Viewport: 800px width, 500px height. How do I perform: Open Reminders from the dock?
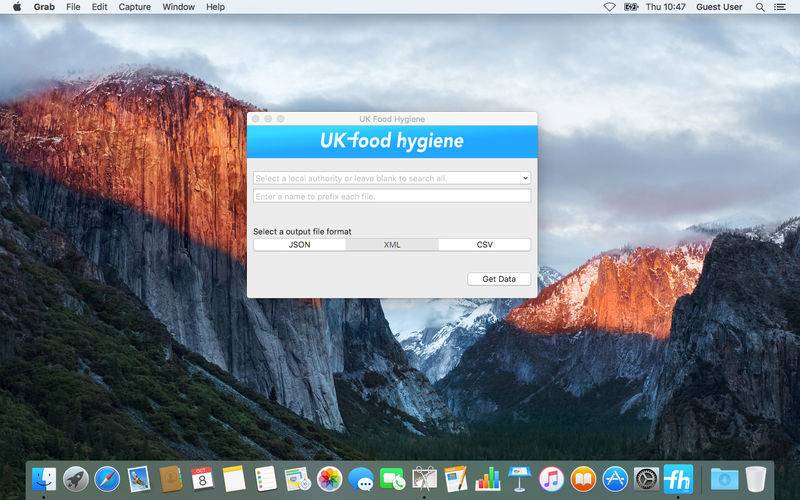[266, 479]
